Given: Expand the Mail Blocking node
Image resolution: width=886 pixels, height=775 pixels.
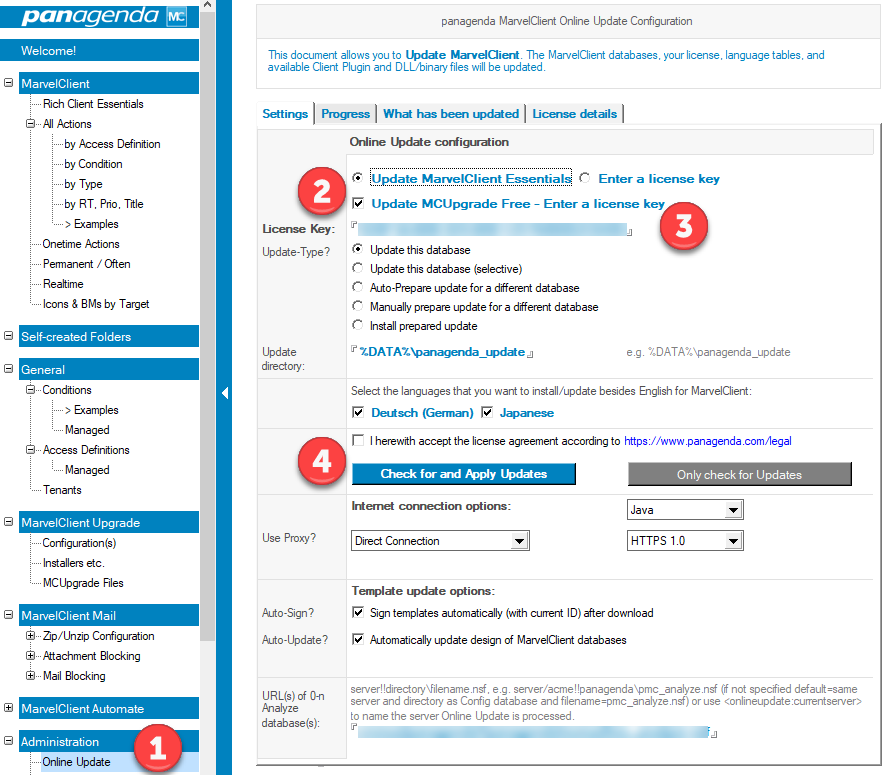Looking at the screenshot, I should pyautogui.click(x=31, y=676).
